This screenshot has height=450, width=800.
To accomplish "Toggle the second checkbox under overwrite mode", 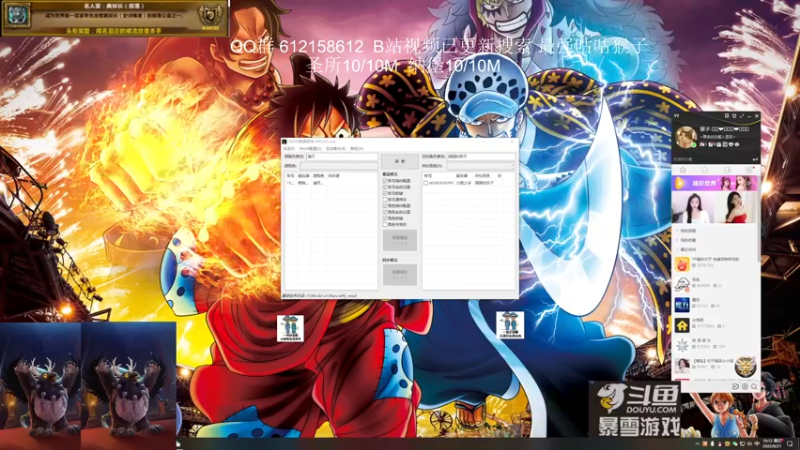I will pyautogui.click(x=385, y=187).
